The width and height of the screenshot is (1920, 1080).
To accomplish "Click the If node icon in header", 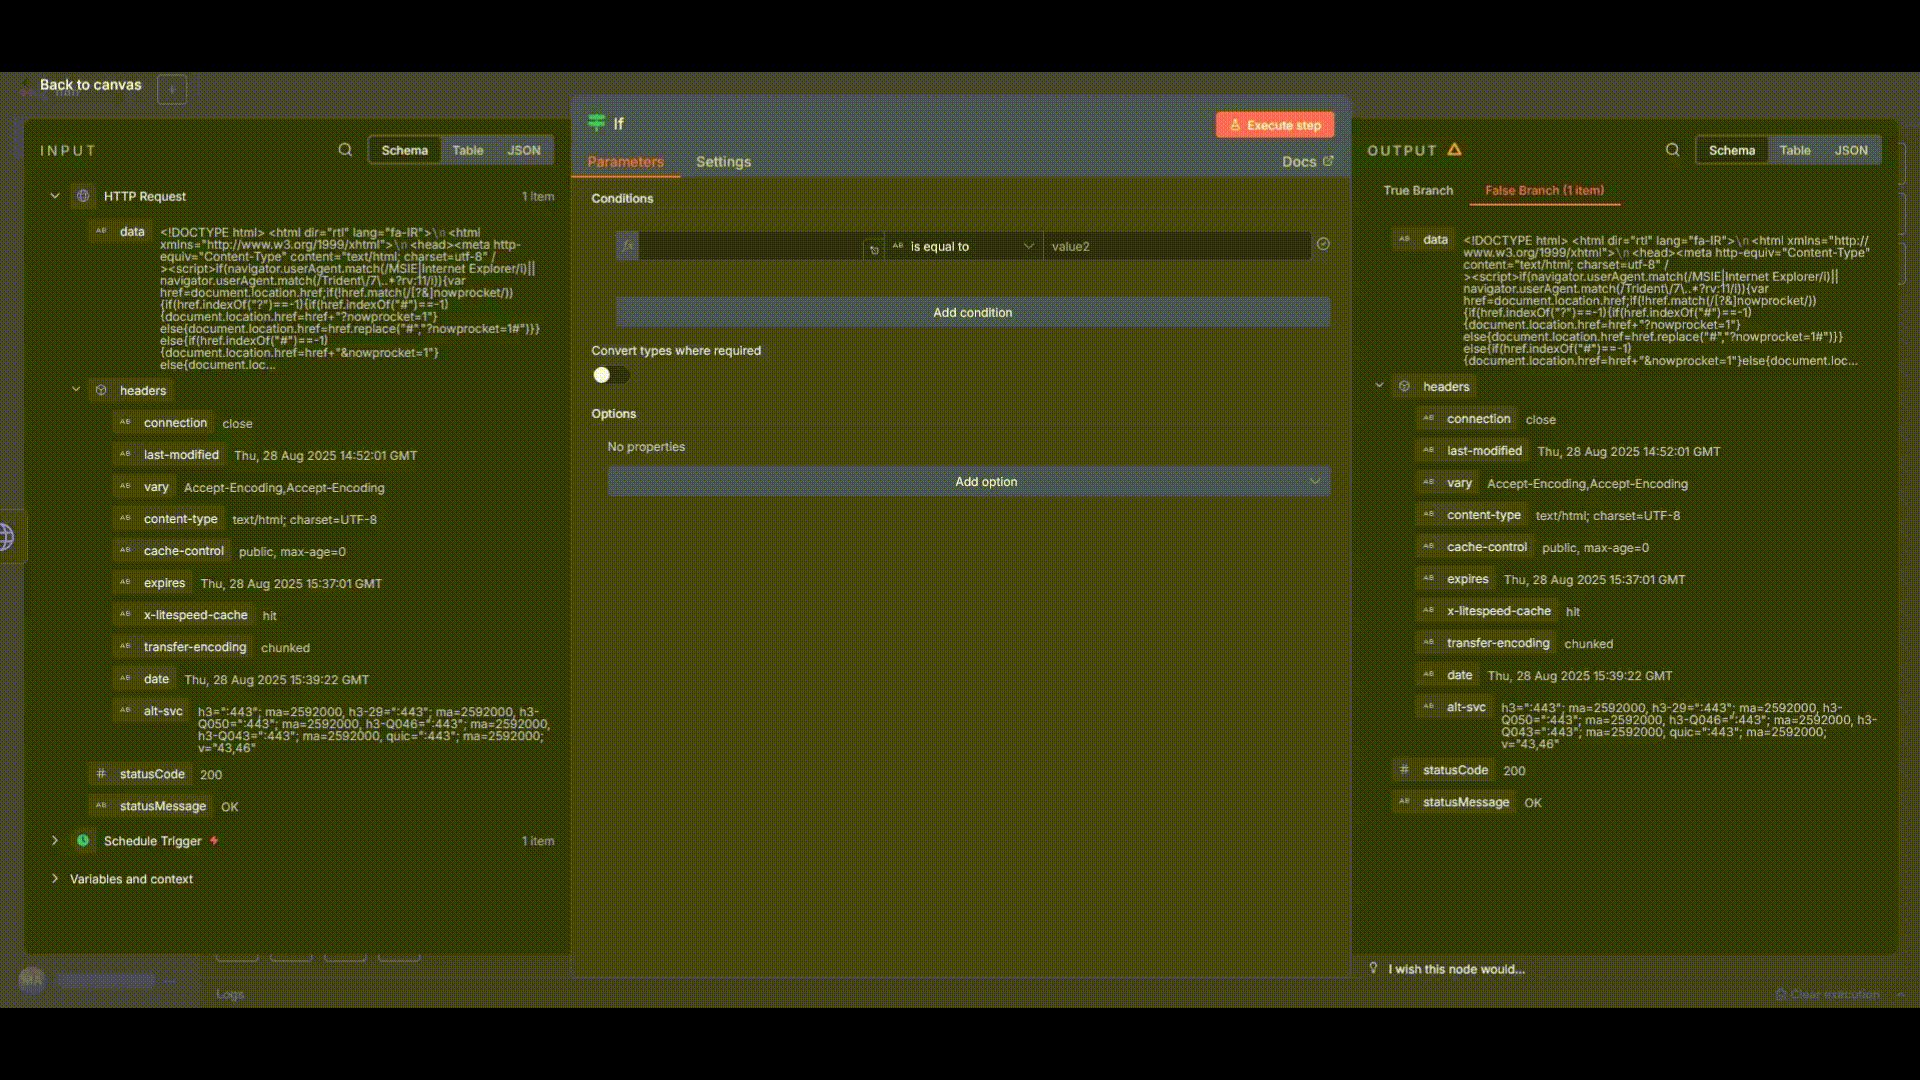I will 597,123.
